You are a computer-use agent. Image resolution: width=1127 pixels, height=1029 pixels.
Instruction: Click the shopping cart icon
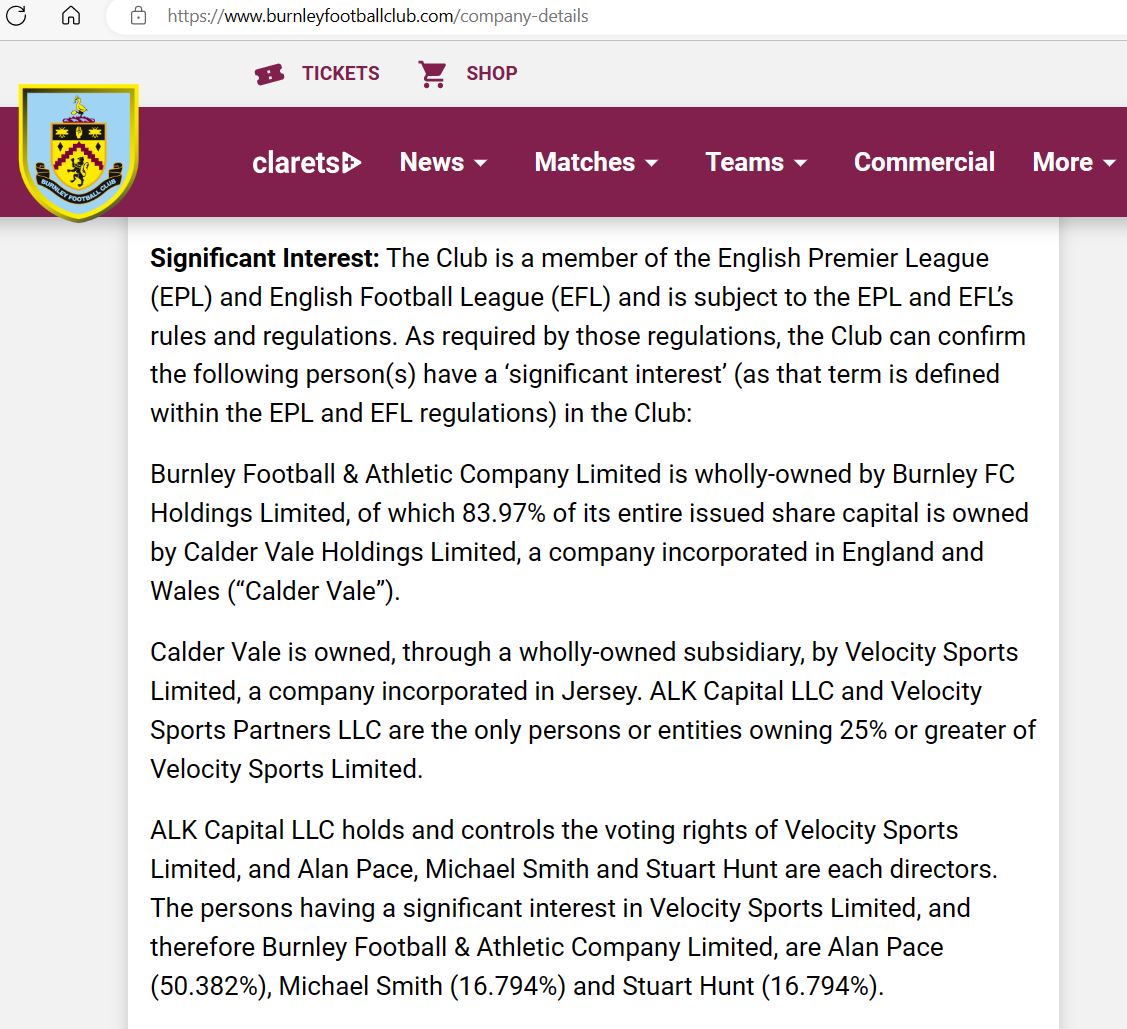click(x=433, y=74)
